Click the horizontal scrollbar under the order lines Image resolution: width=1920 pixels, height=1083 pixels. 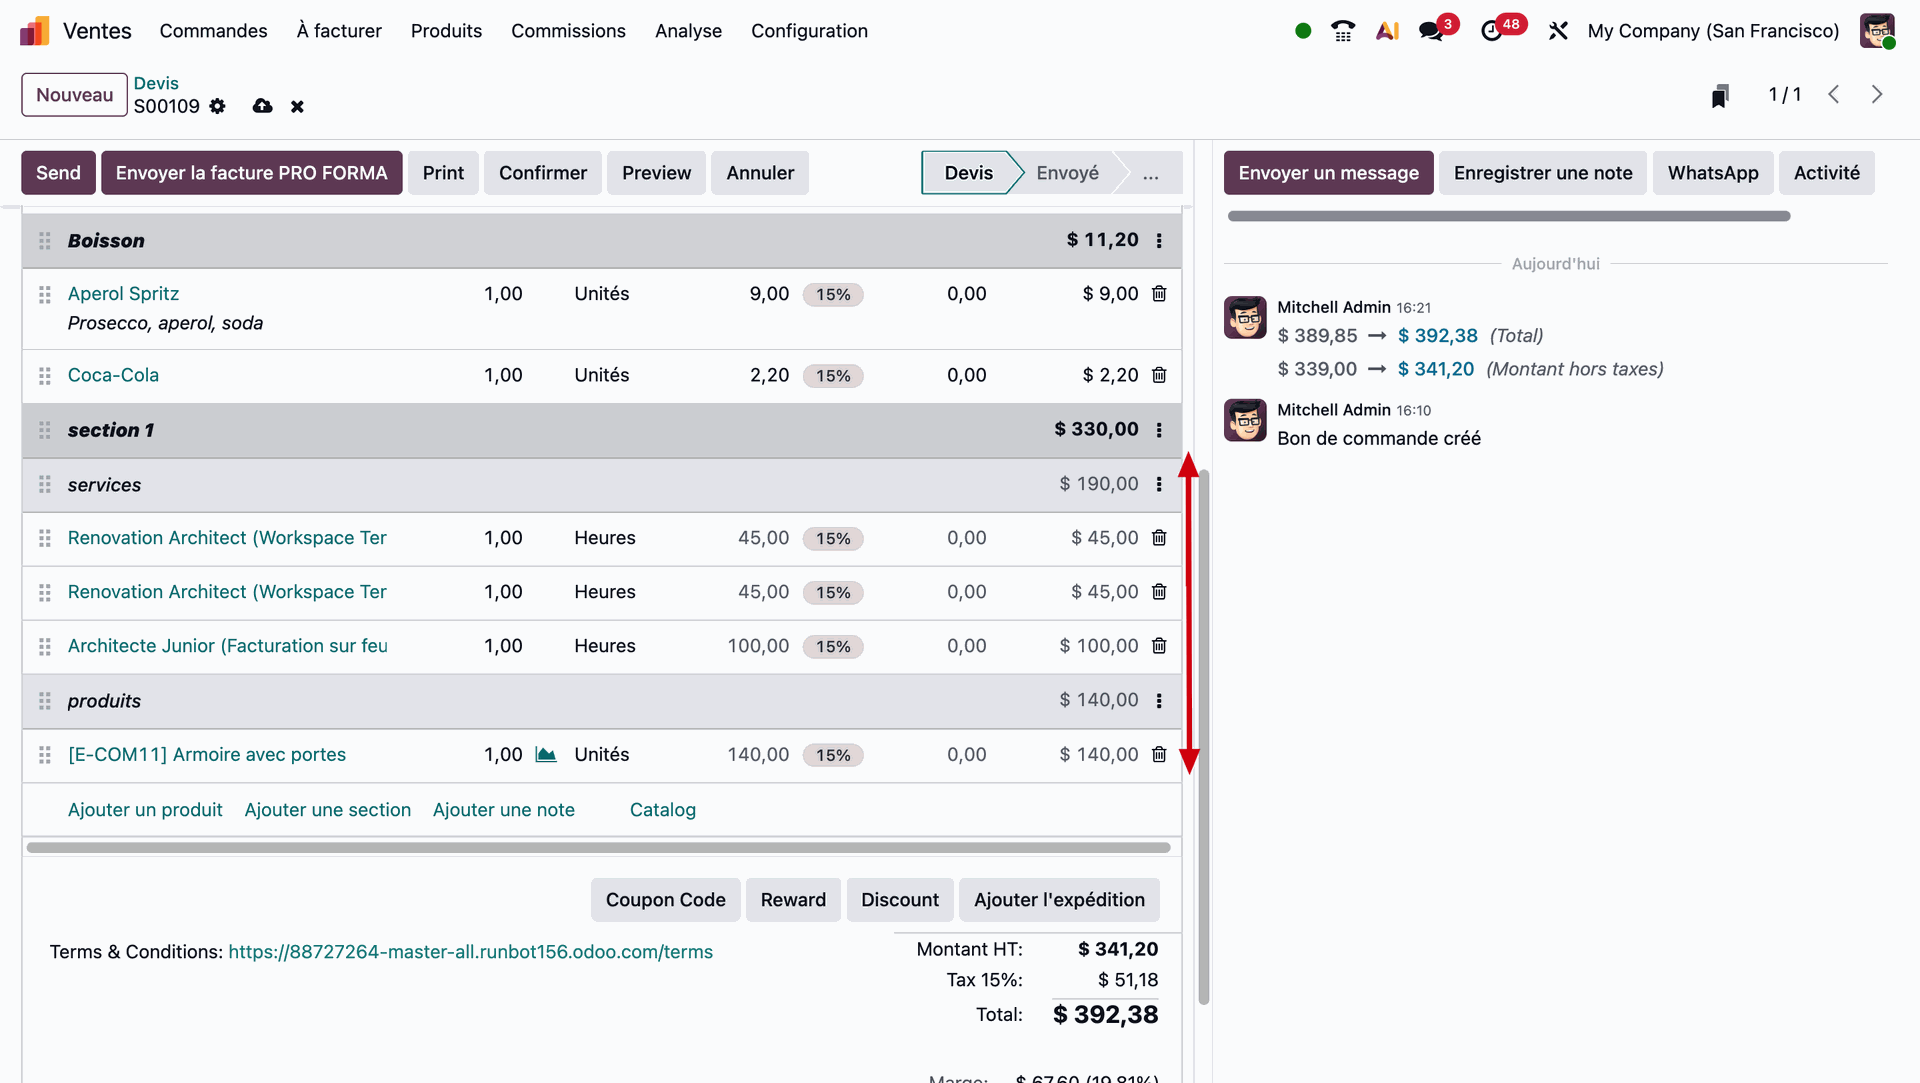point(598,848)
